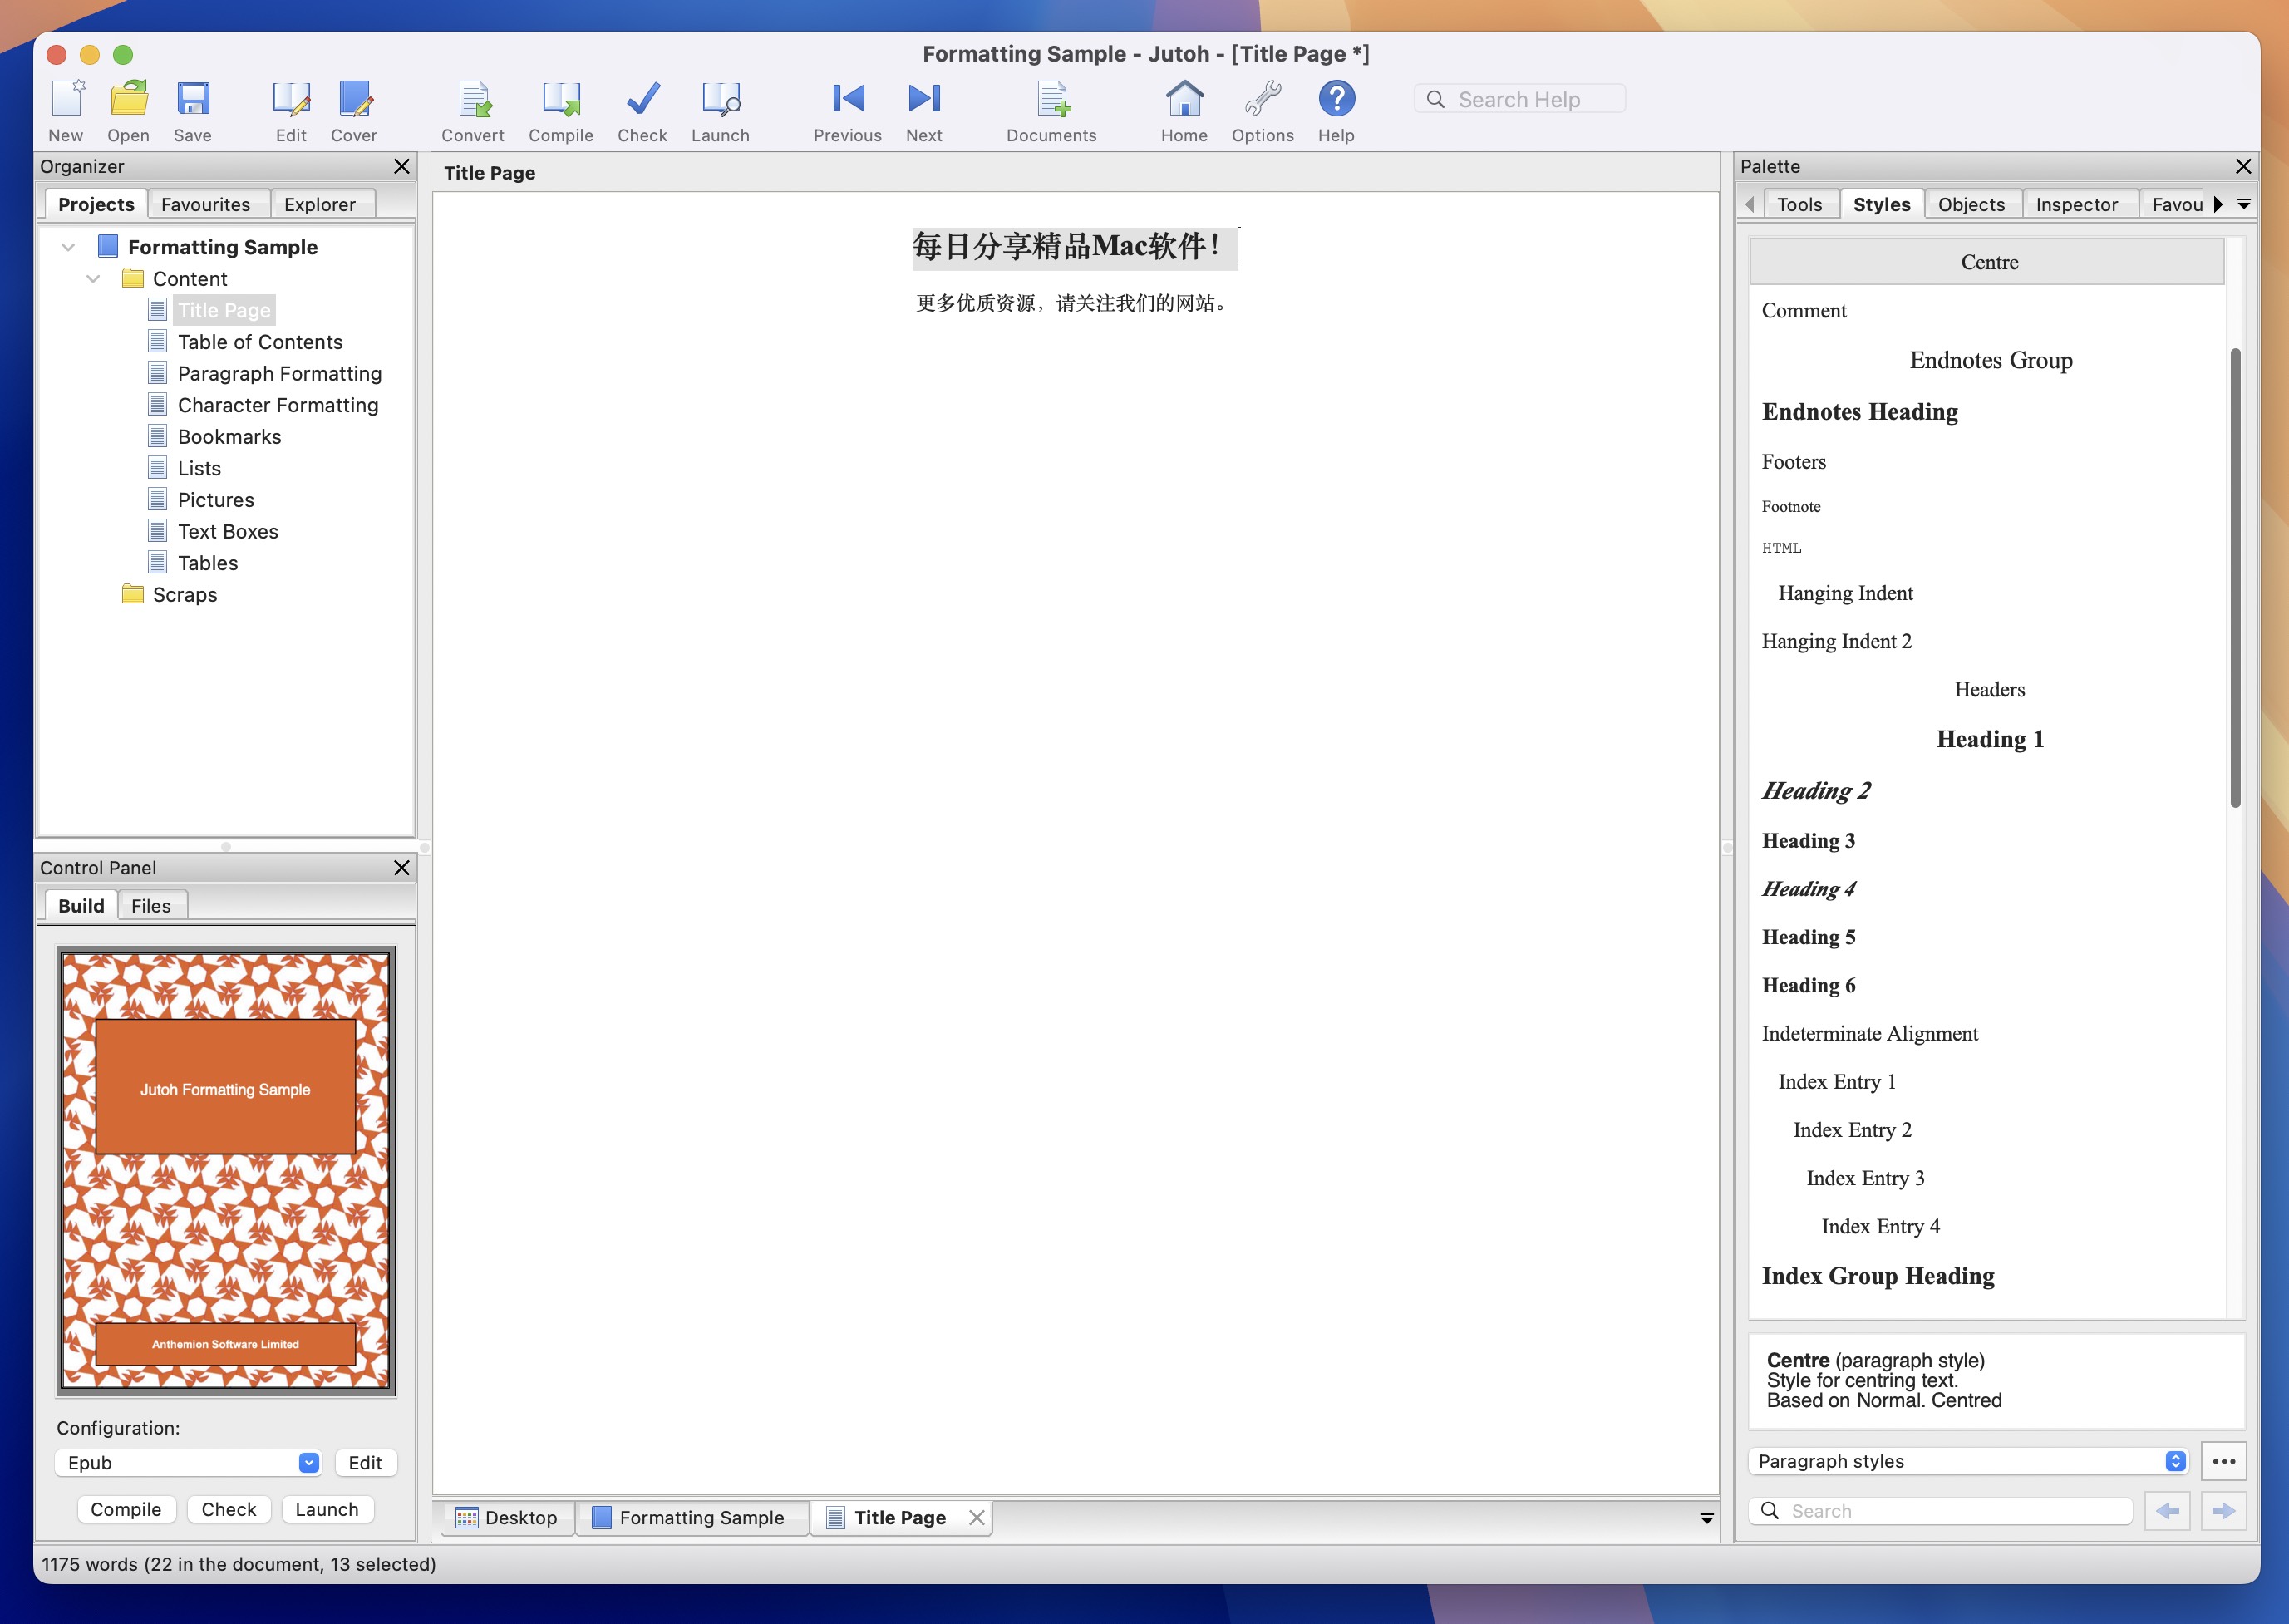Close the Palette panel
The height and width of the screenshot is (1624, 2289).
[2243, 166]
